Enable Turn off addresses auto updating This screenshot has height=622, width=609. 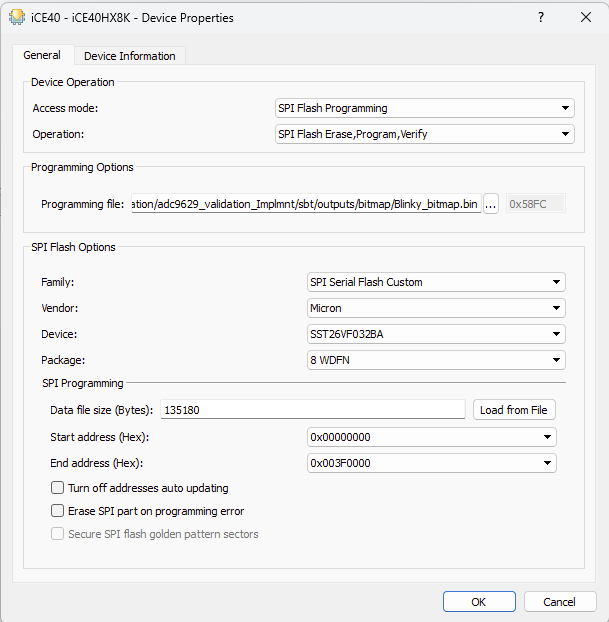point(58,488)
